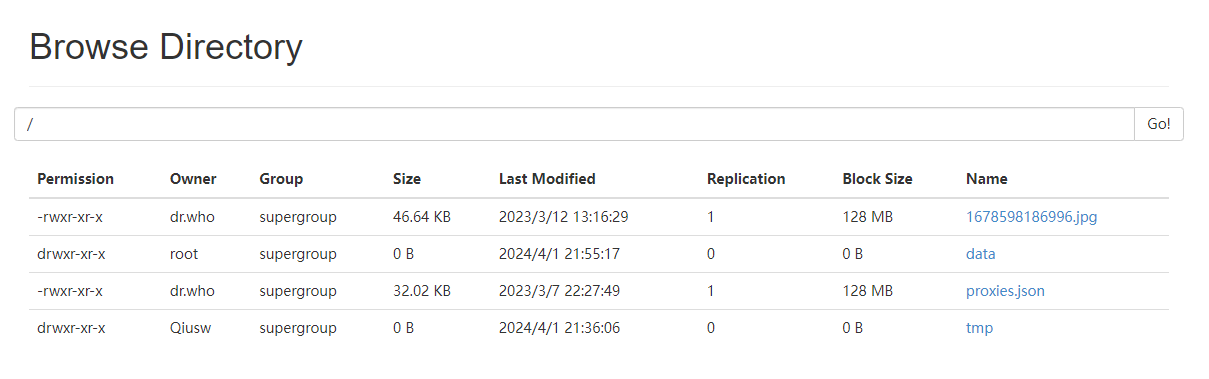The image size is (1209, 379).
Task: Focus the directory path input field
Action: [574, 124]
